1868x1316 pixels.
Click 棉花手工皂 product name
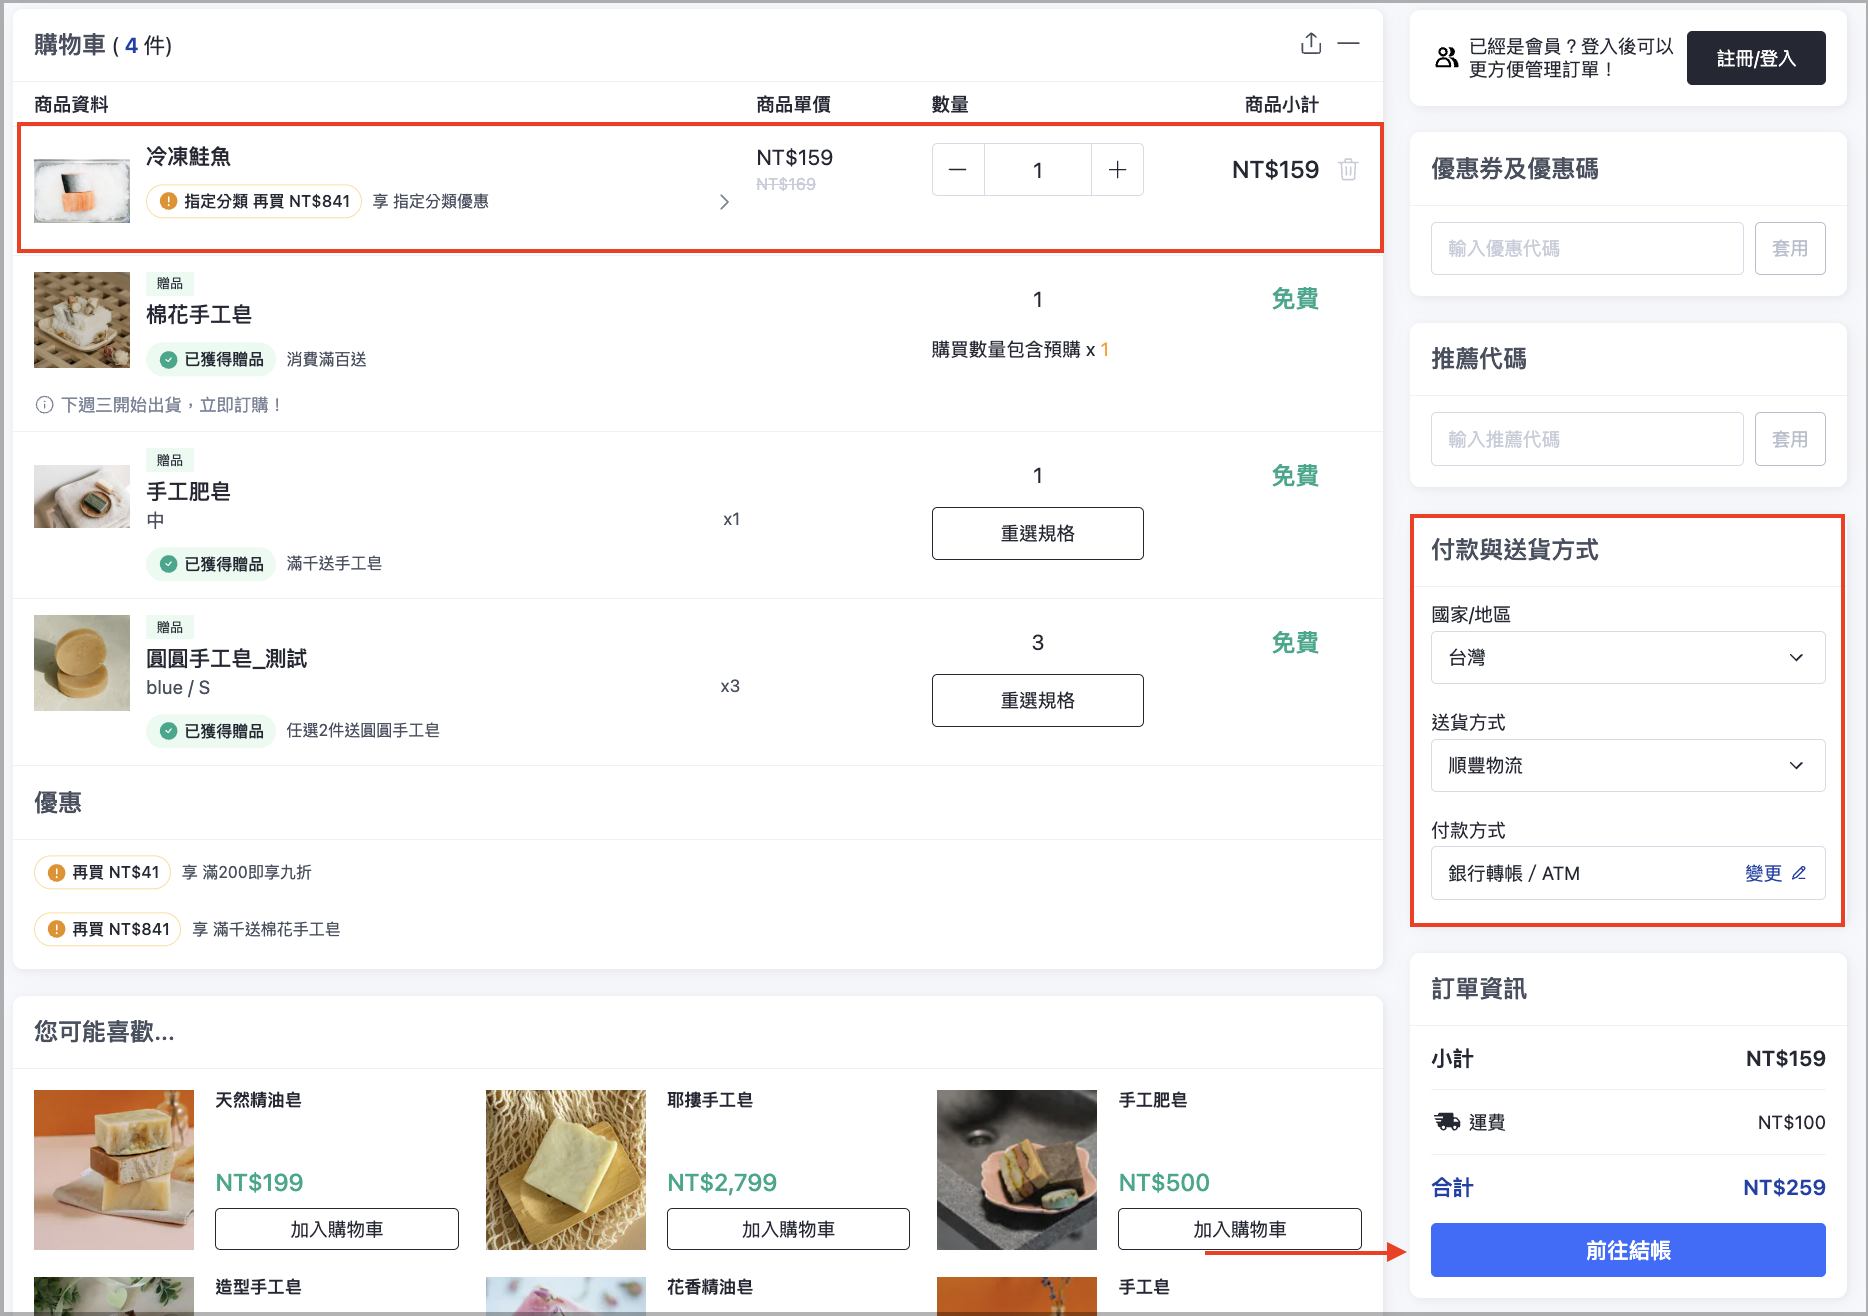click(x=199, y=315)
